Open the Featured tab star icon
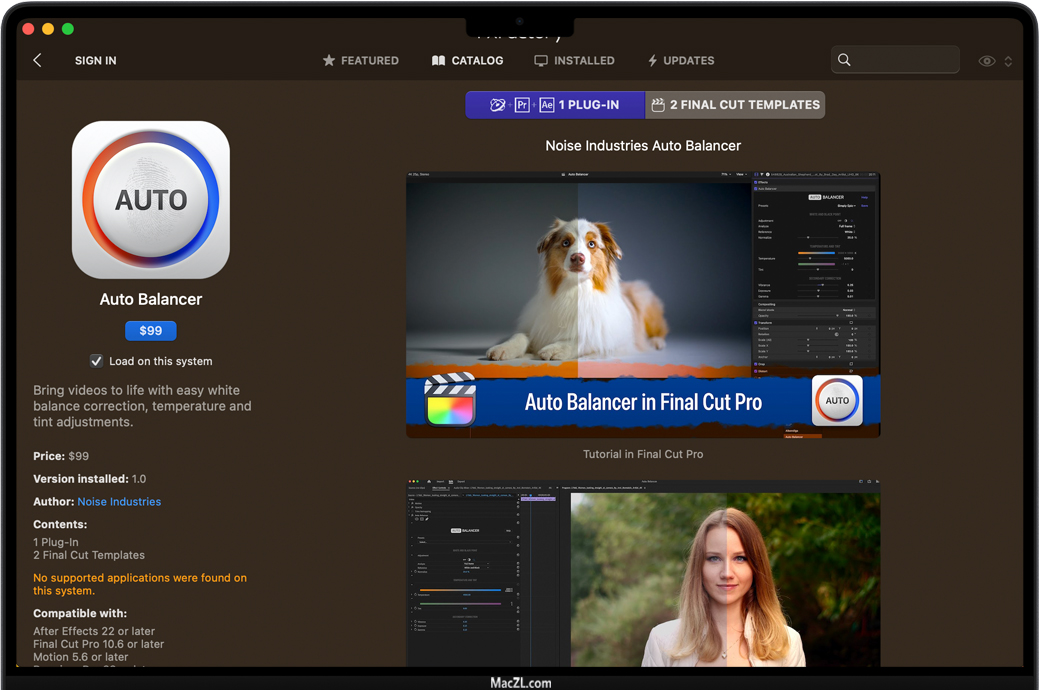This screenshot has height=690, width=1040. (x=328, y=61)
